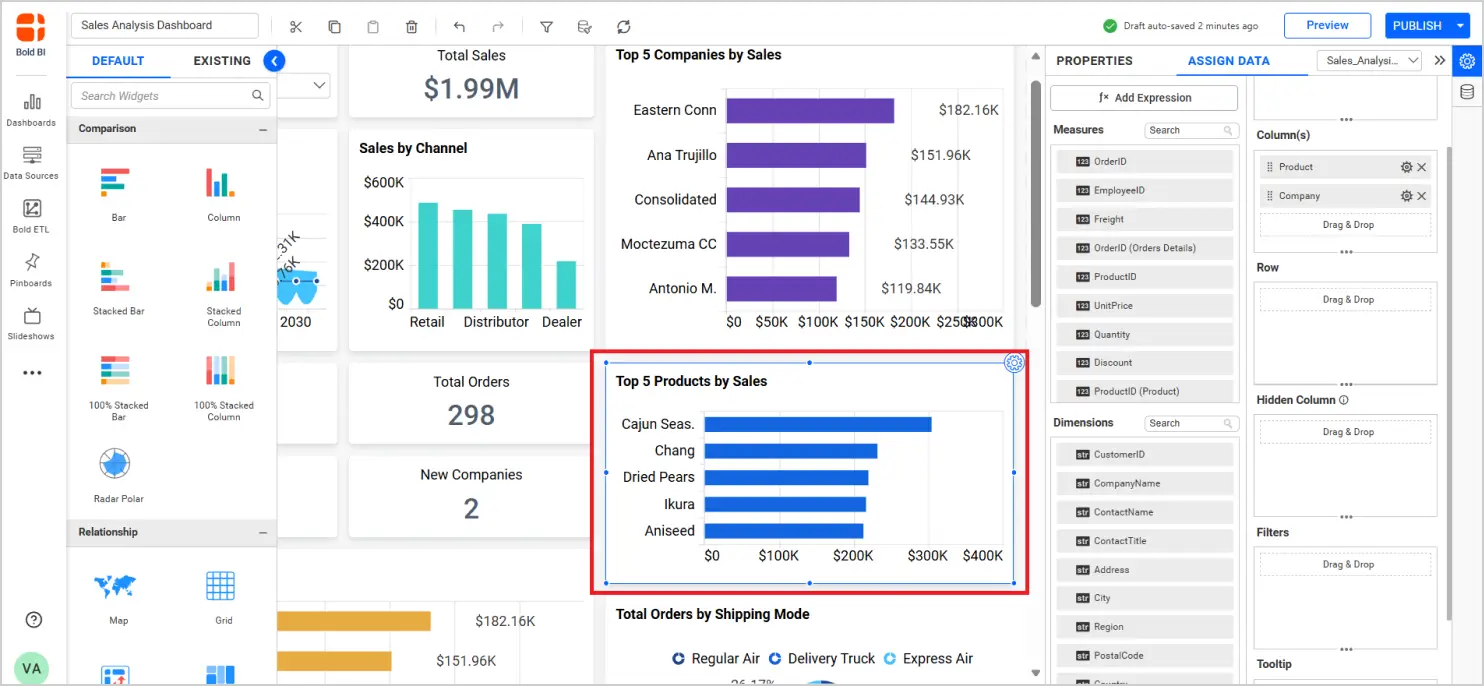Open the widget properties gear in right strip
Screen dimensions: 1484x686
click(1467, 60)
